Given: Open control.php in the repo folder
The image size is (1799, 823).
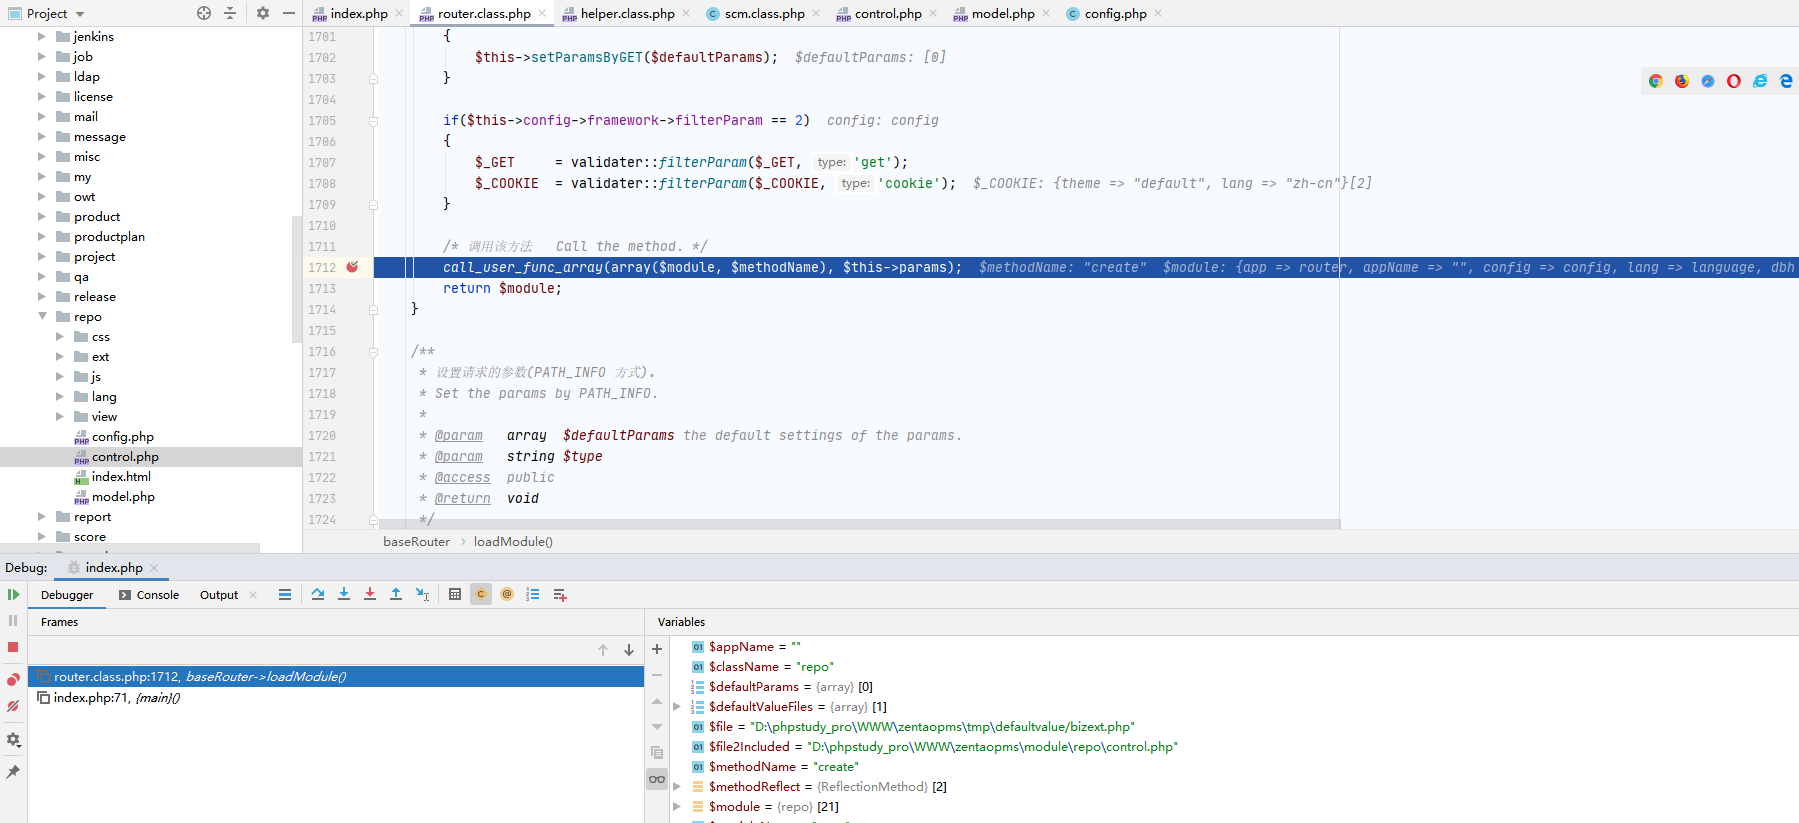Looking at the screenshot, I should click(x=125, y=456).
